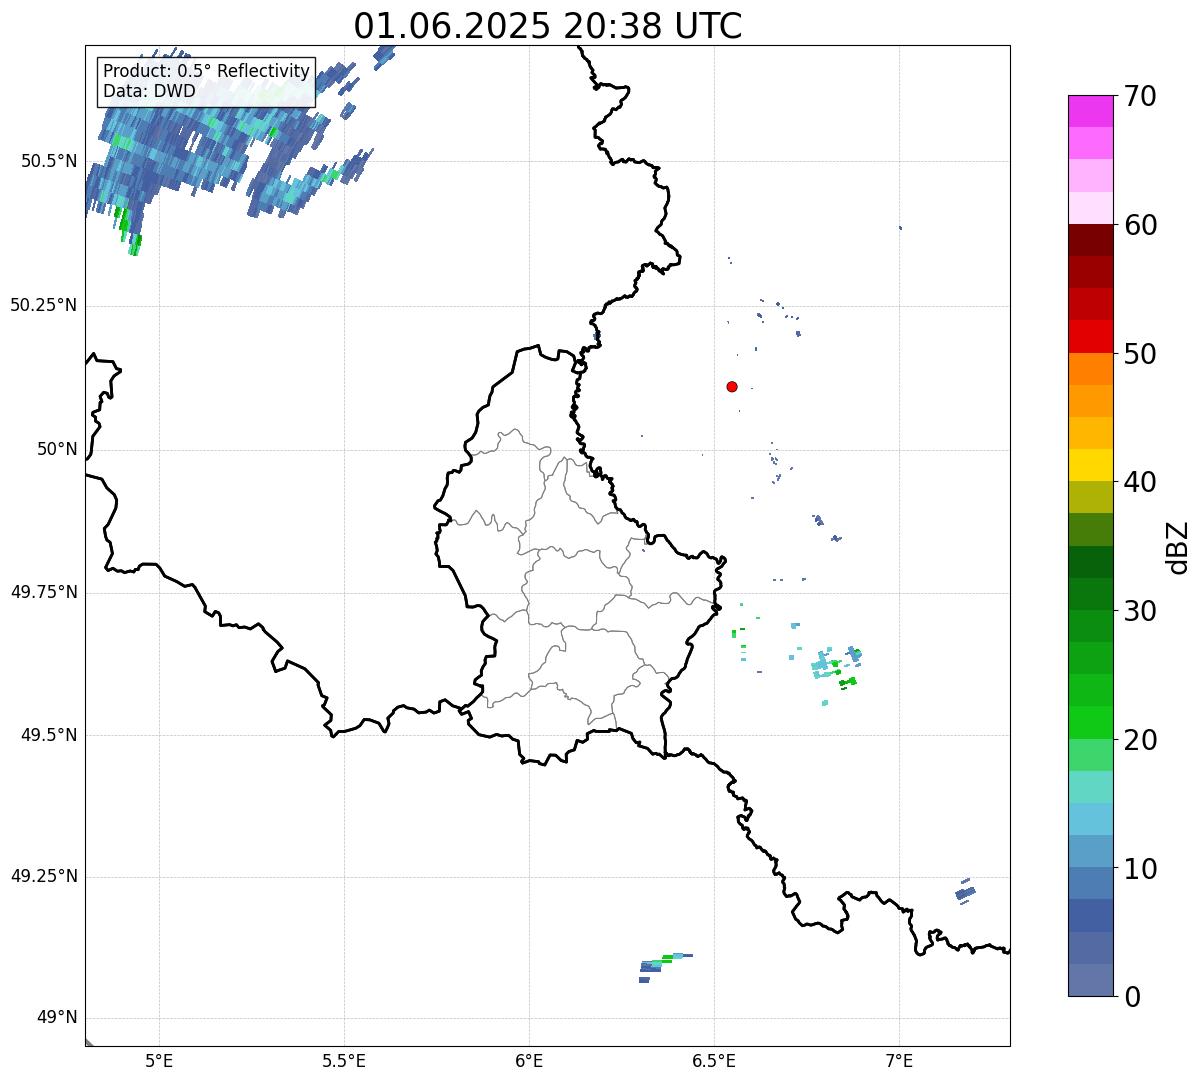This screenshot has height=1081, width=1202.
Task: Click the 49.25°N latitude label
Action: click(44, 876)
